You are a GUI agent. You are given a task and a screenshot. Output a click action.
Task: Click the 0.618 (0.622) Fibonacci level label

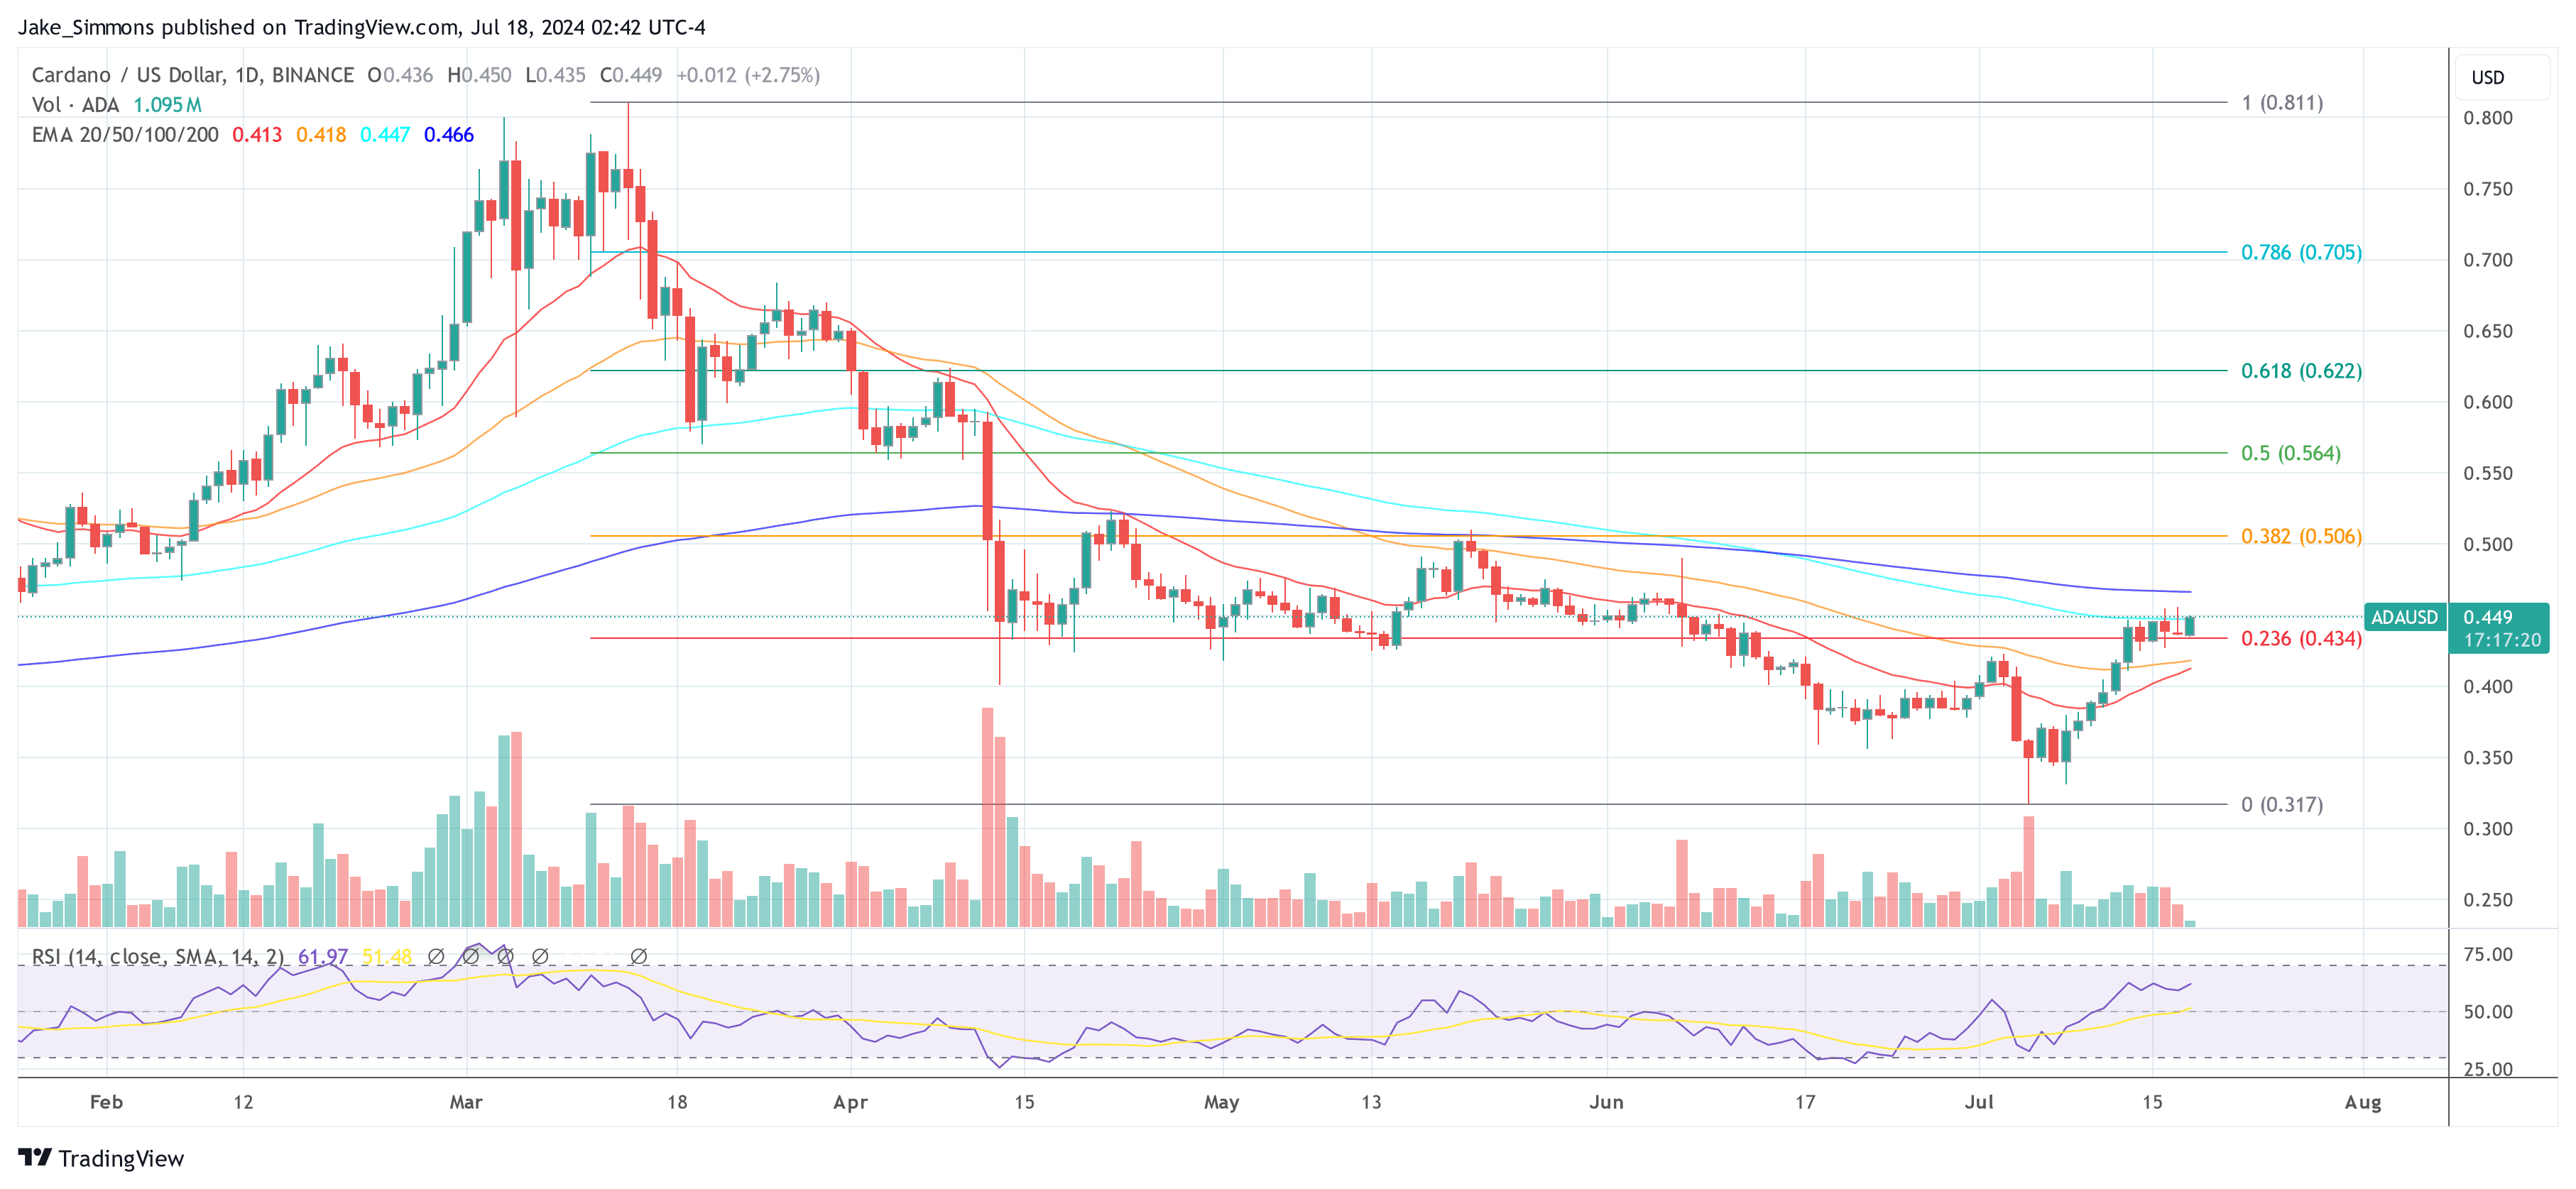coord(2301,371)
